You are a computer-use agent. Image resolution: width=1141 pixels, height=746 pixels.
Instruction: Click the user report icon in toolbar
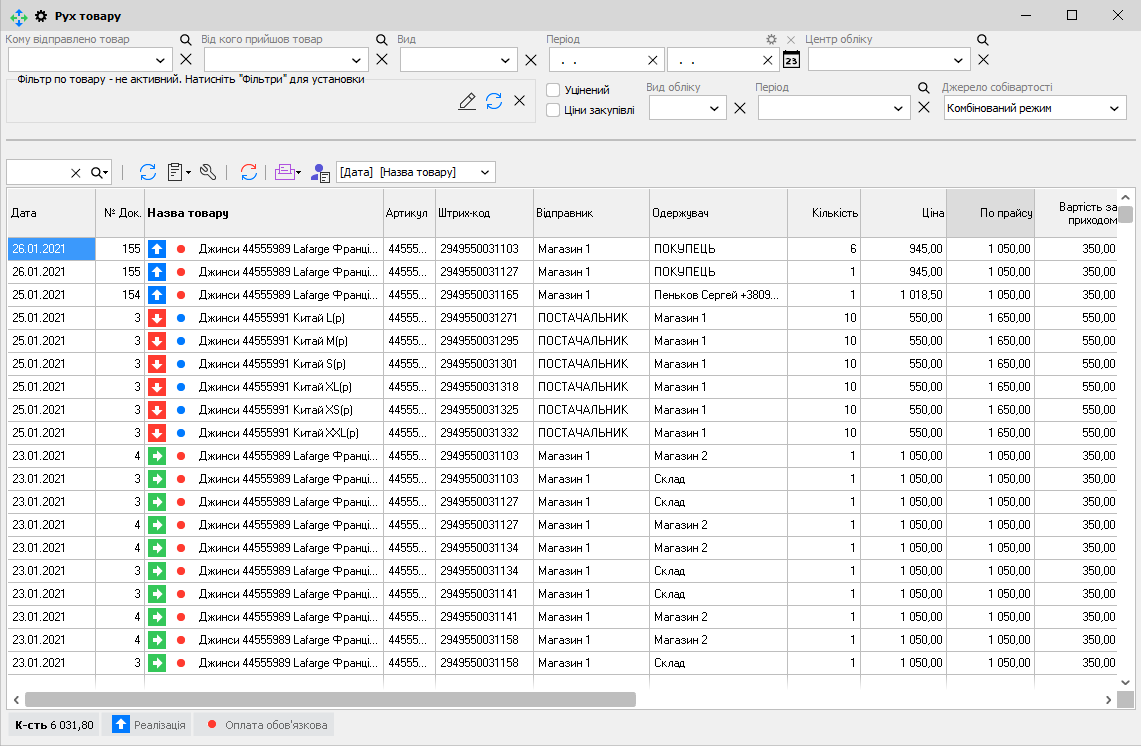(320, 173)
